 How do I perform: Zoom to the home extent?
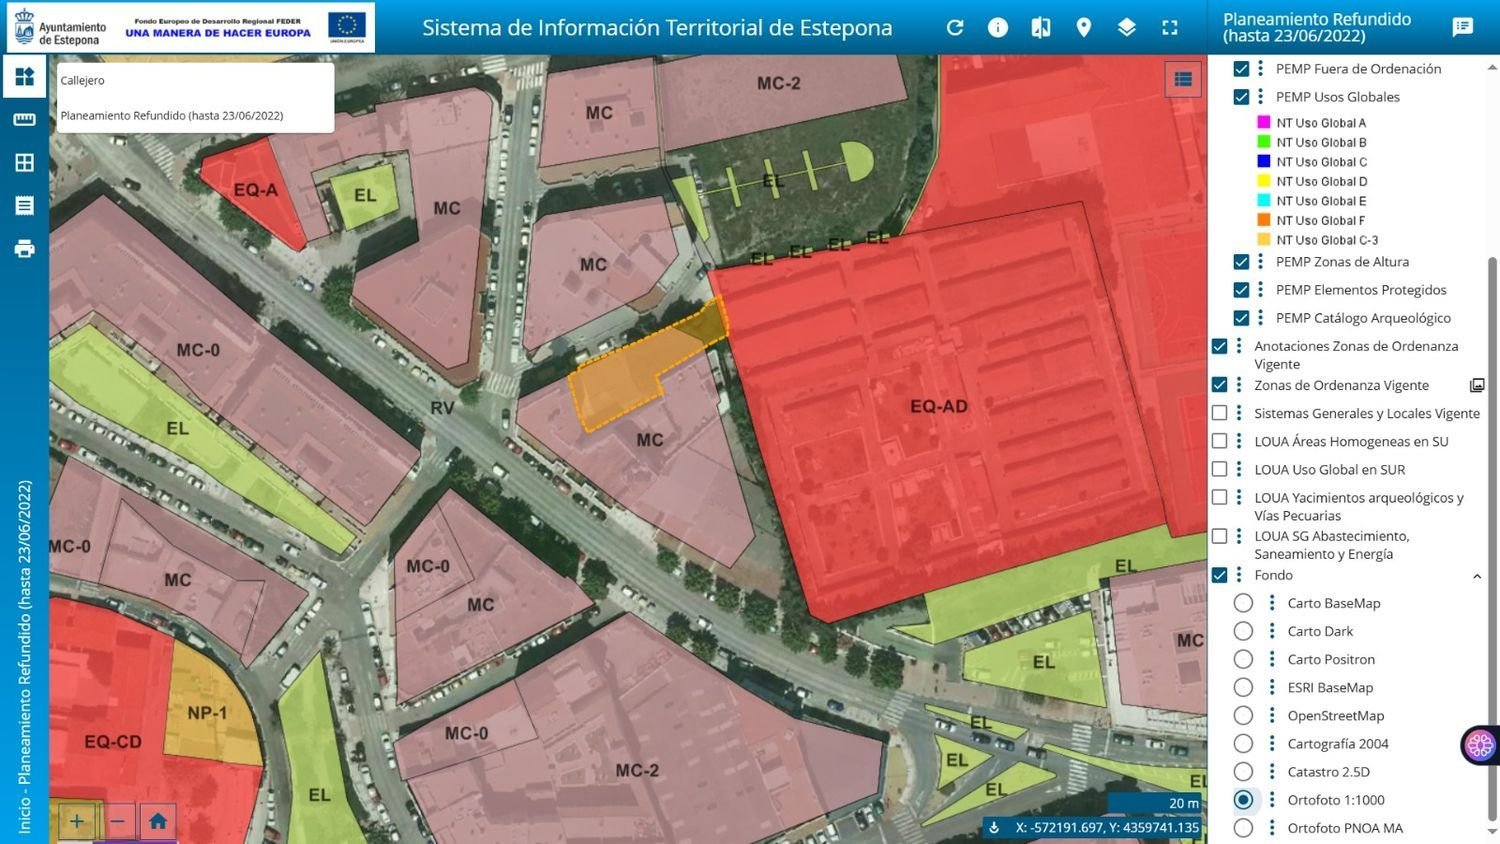point(157,820)
